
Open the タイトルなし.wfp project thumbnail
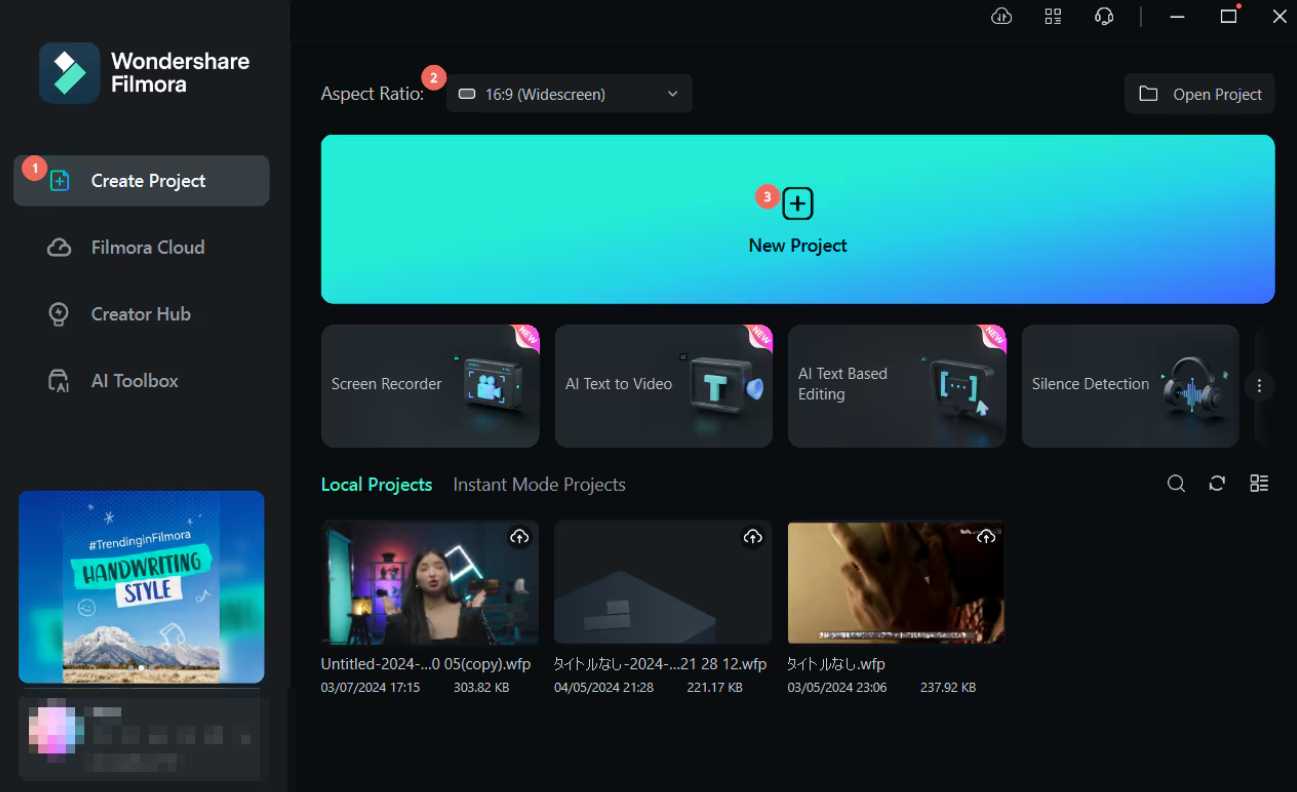(896, 582)
